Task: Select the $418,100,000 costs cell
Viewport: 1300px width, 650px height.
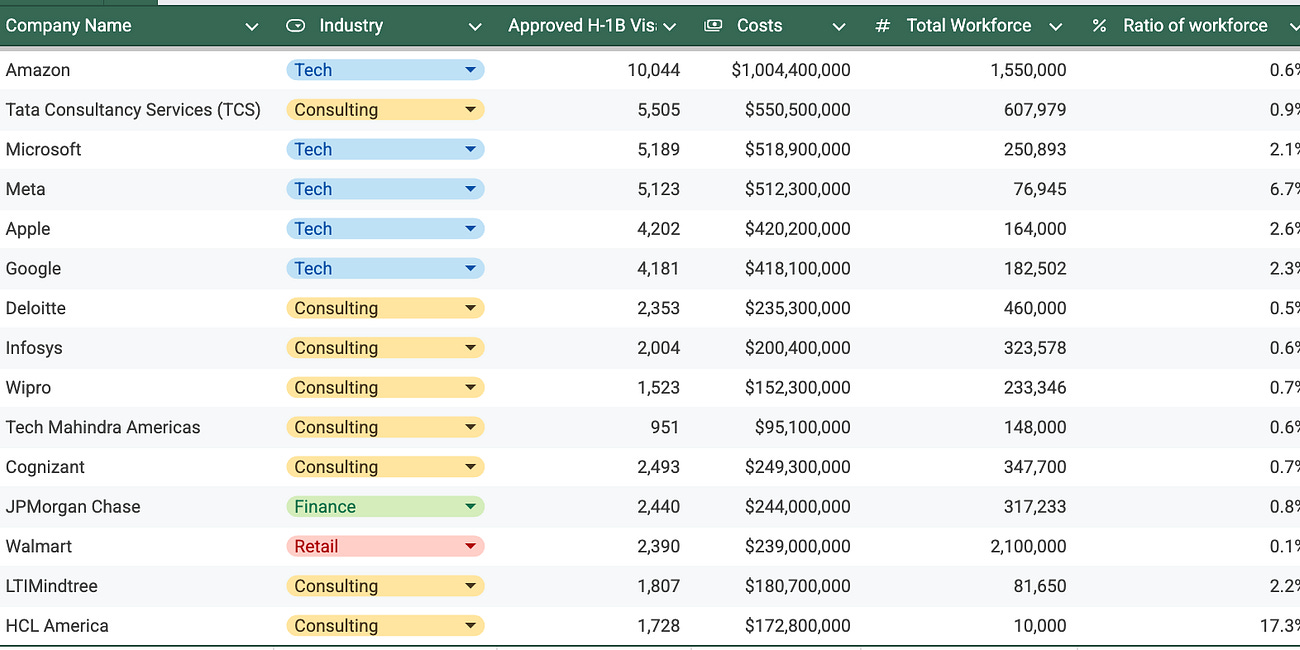Action: click(x=776, y=268)
